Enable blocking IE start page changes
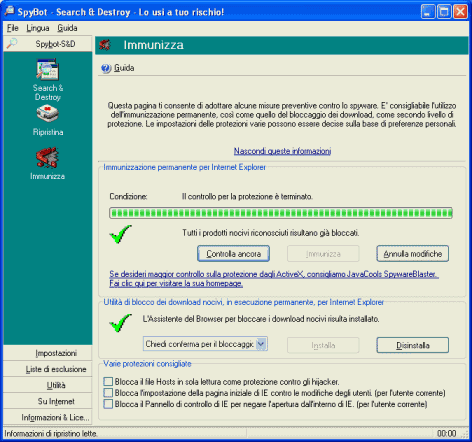Viewport: 472px width, 442px height. pos(108,393)
